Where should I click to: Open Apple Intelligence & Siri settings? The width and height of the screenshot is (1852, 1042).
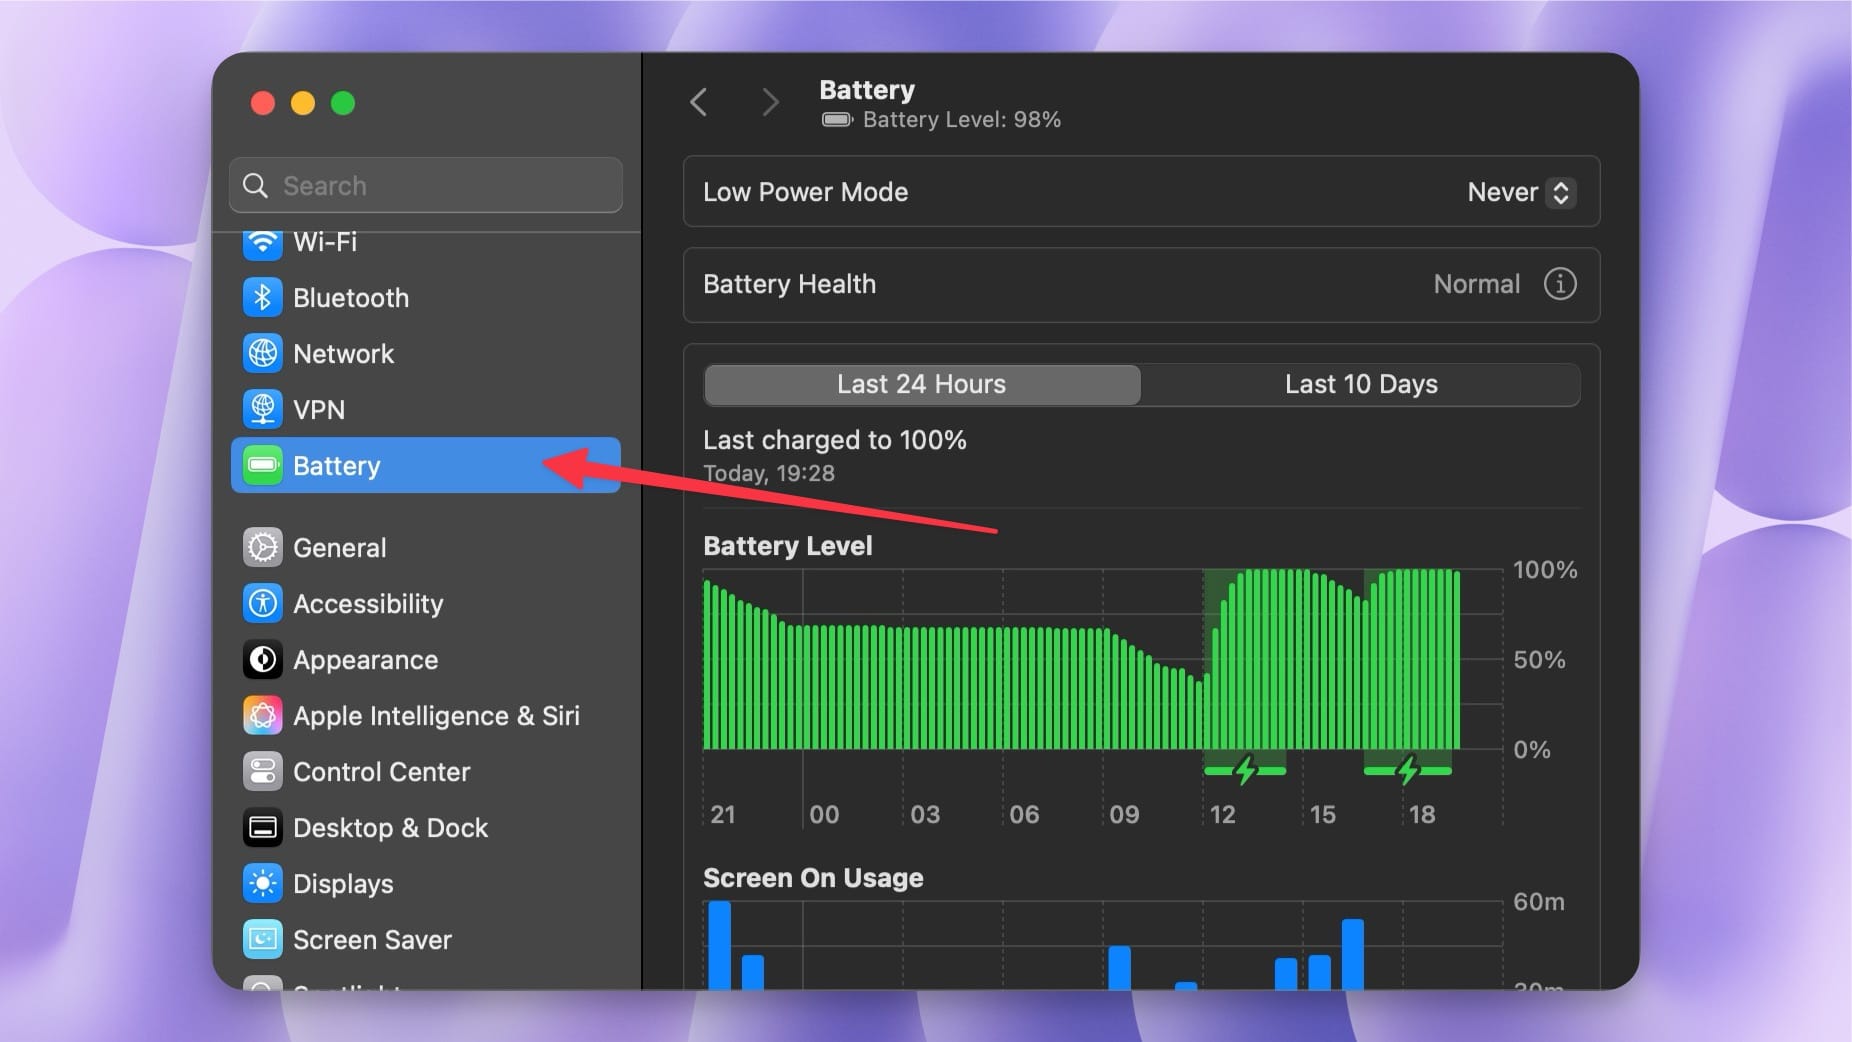pyautogui.click(x=436, y=715)
